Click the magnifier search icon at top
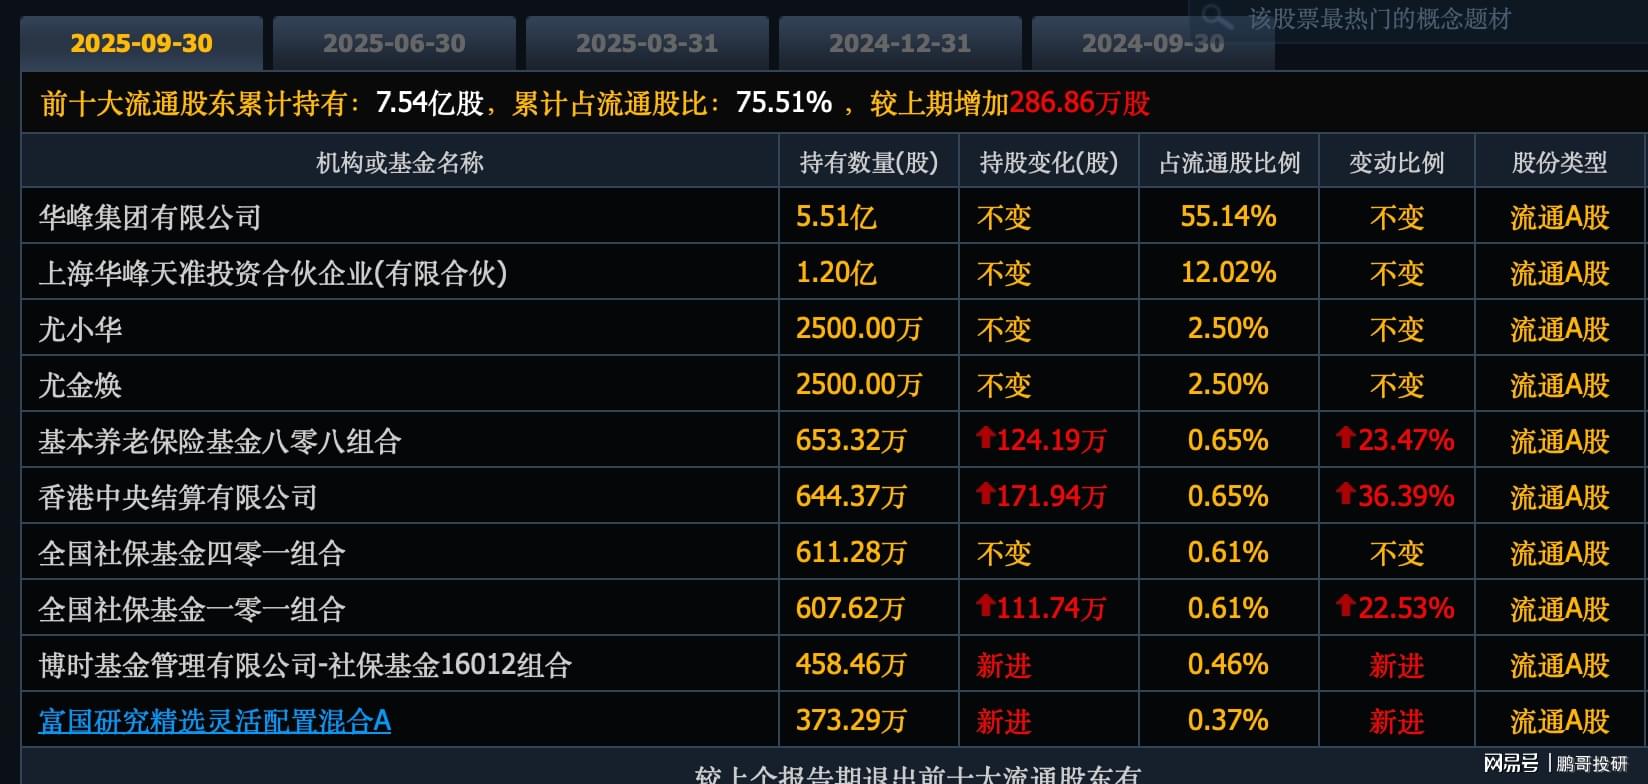The height and width of the screenshot is (784, 1648). coord(1216,17)
